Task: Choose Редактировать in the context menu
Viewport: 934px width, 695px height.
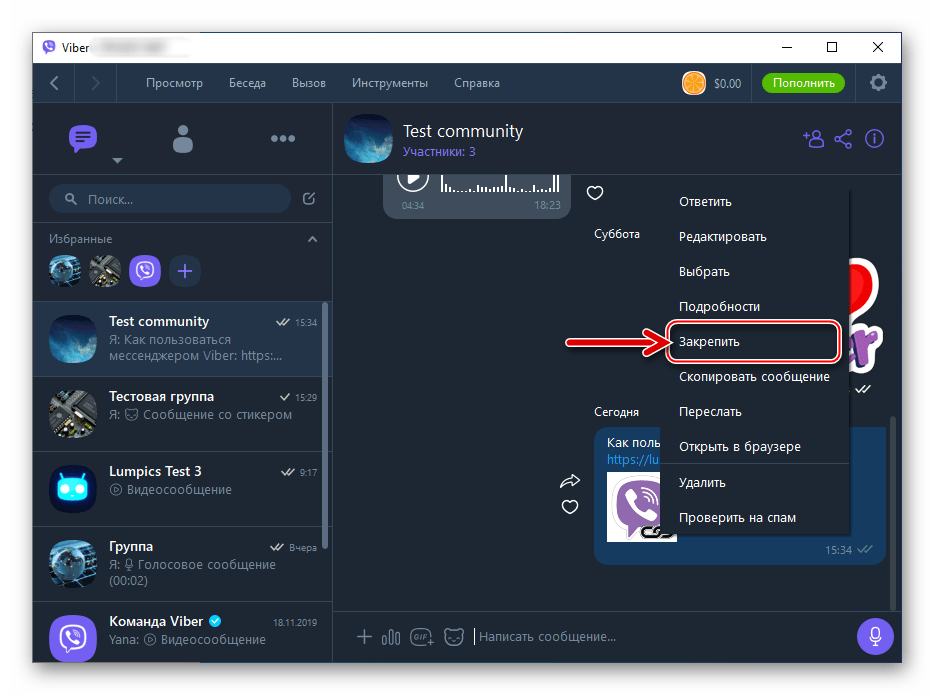Action: [x=754, y=237]
